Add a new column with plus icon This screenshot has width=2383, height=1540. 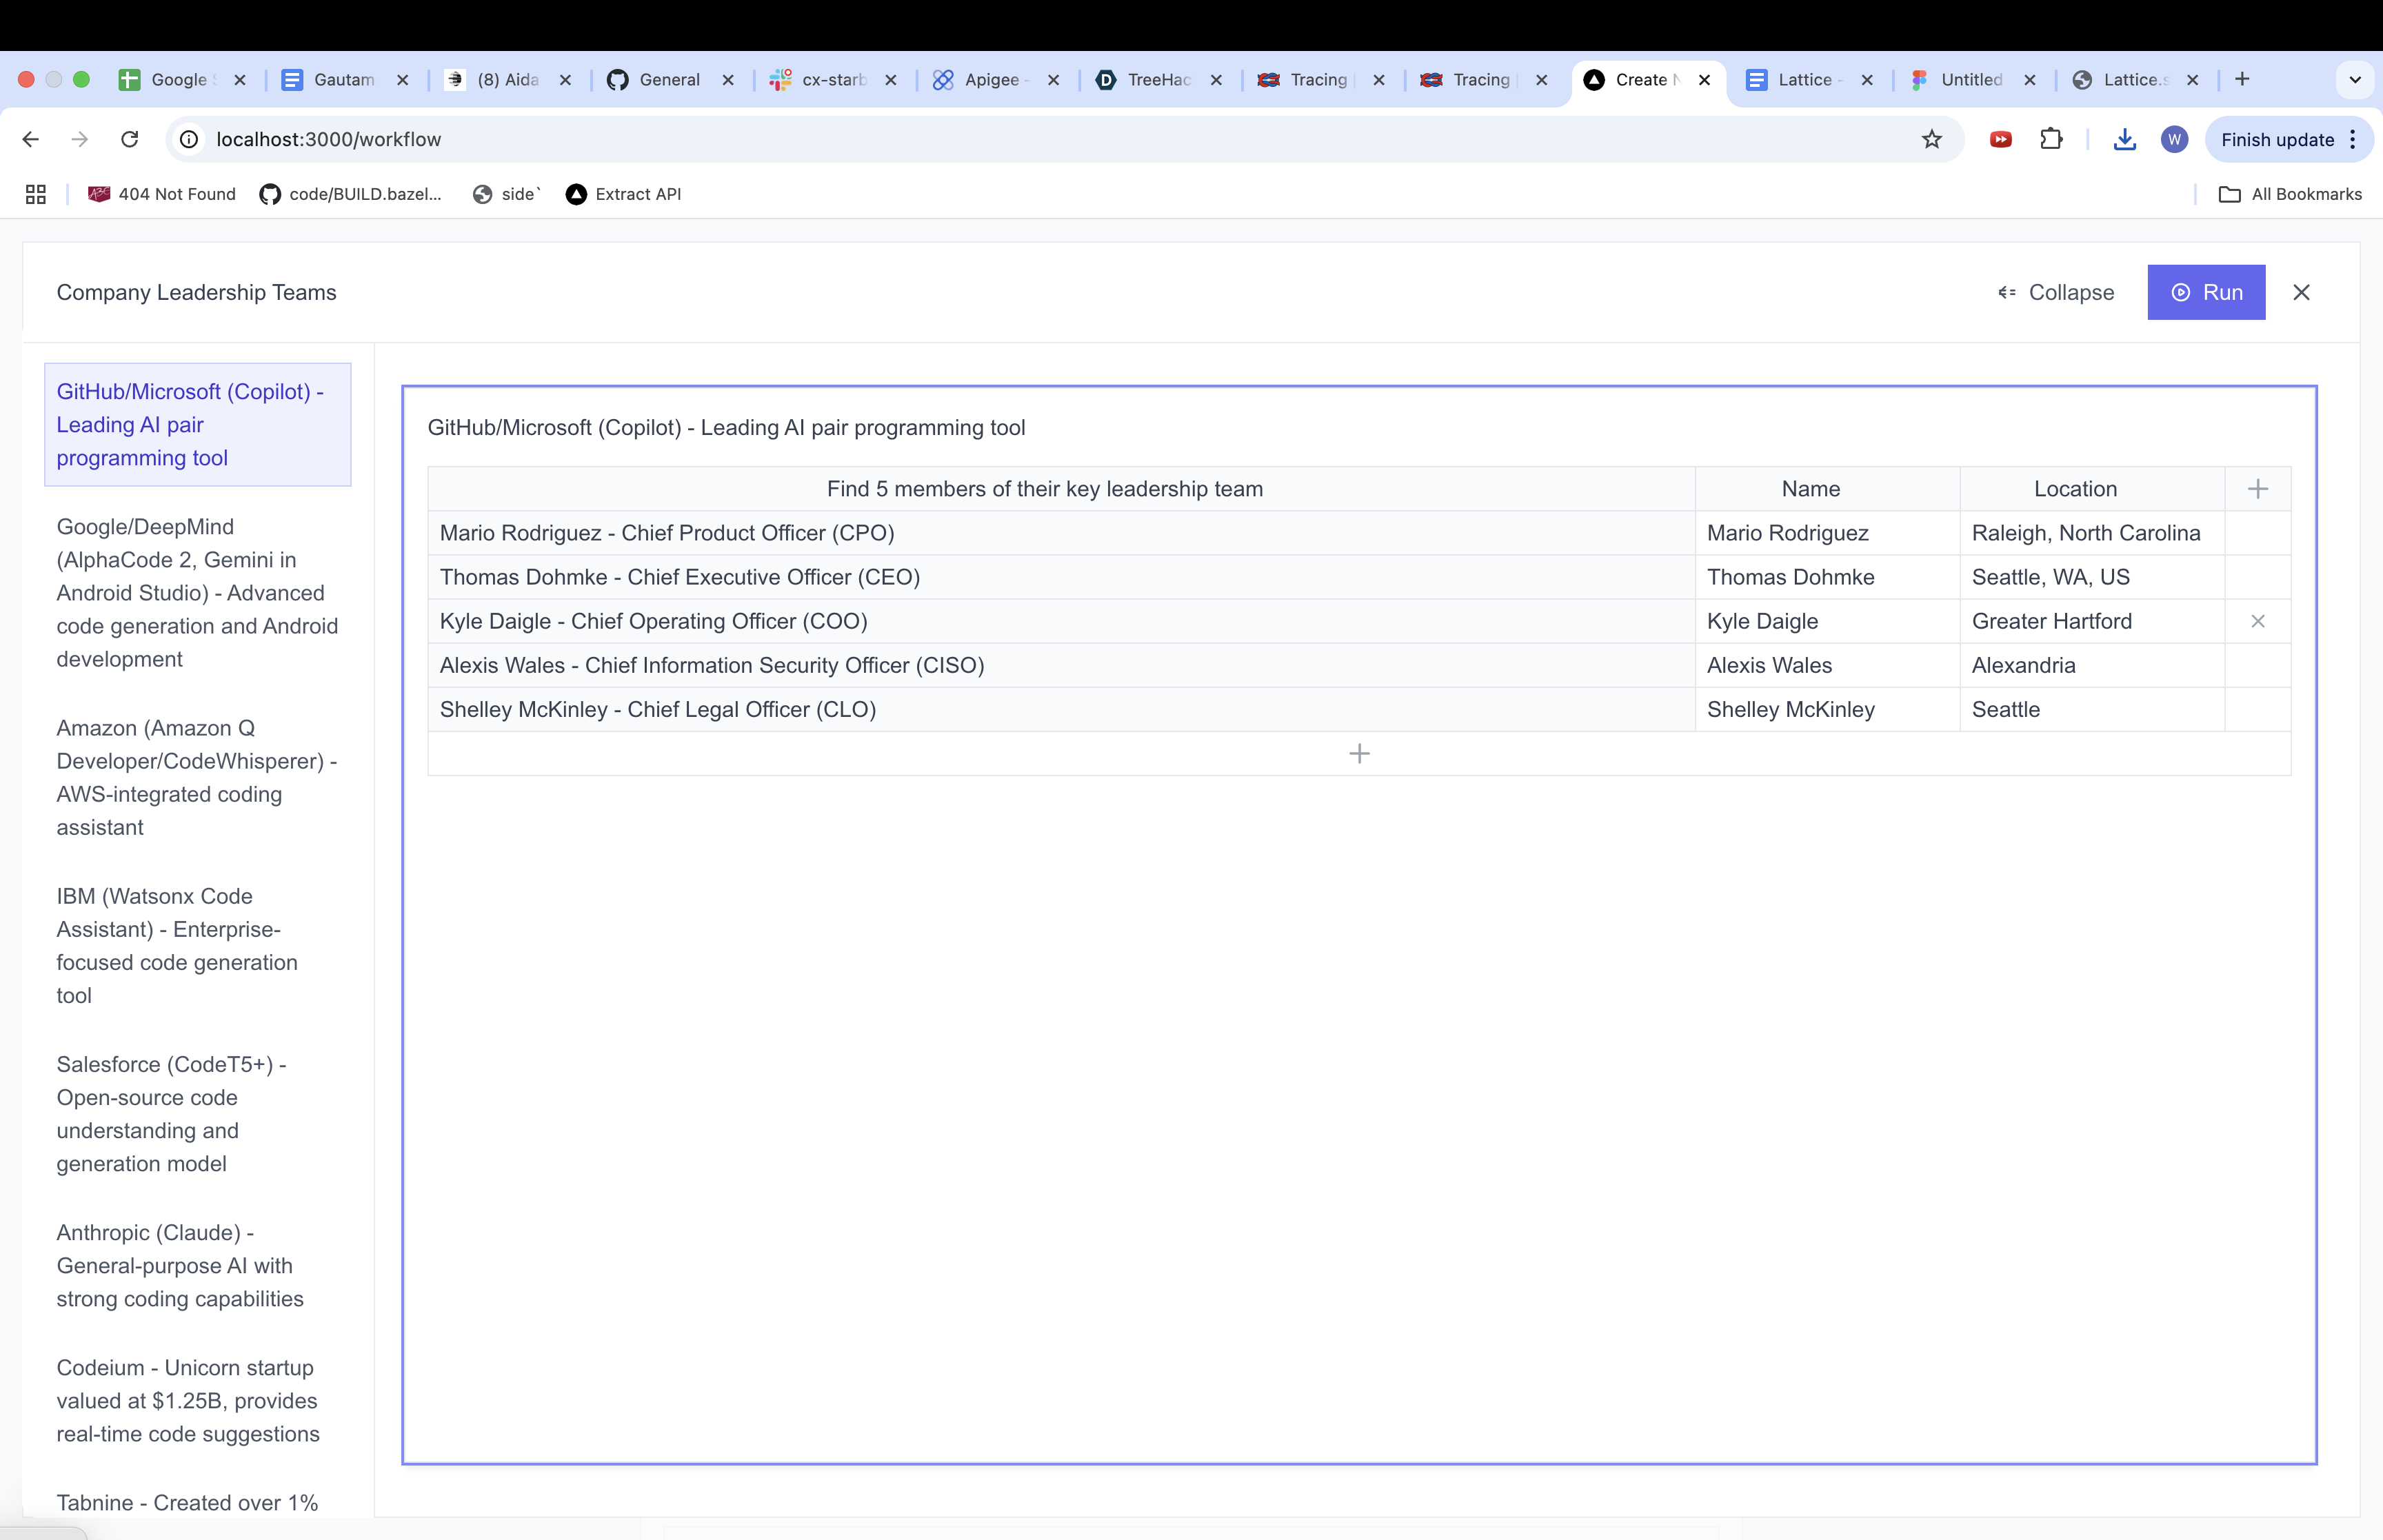(x=2257, y=489)
